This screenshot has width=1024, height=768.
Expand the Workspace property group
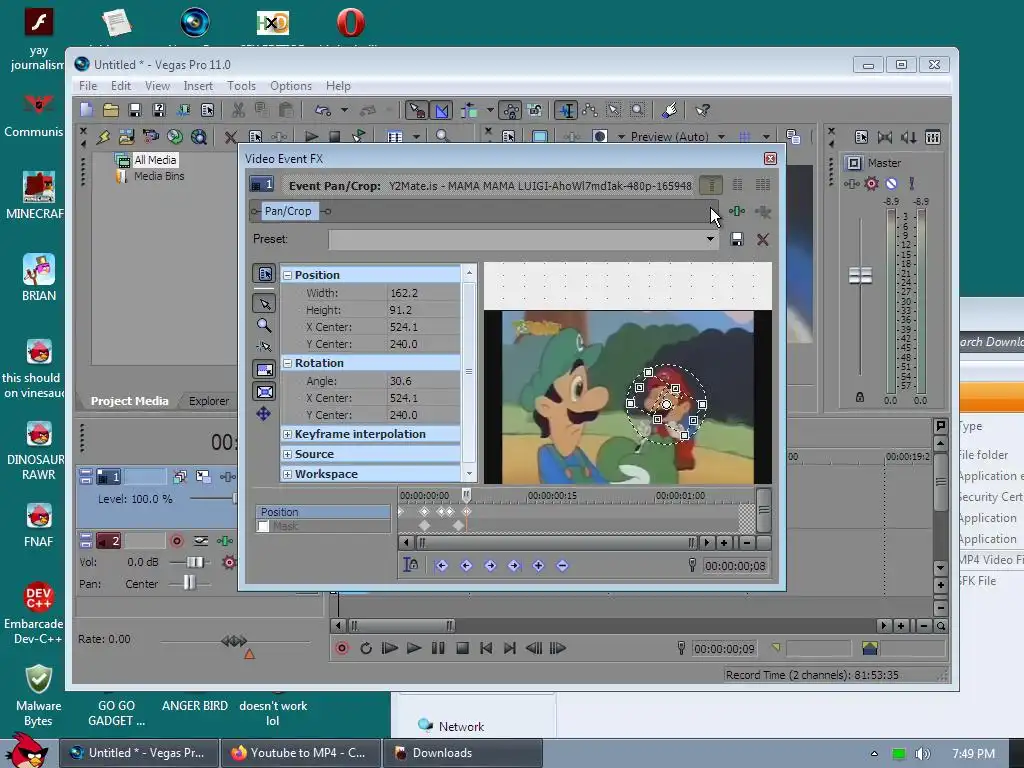(x=287, y=474)
